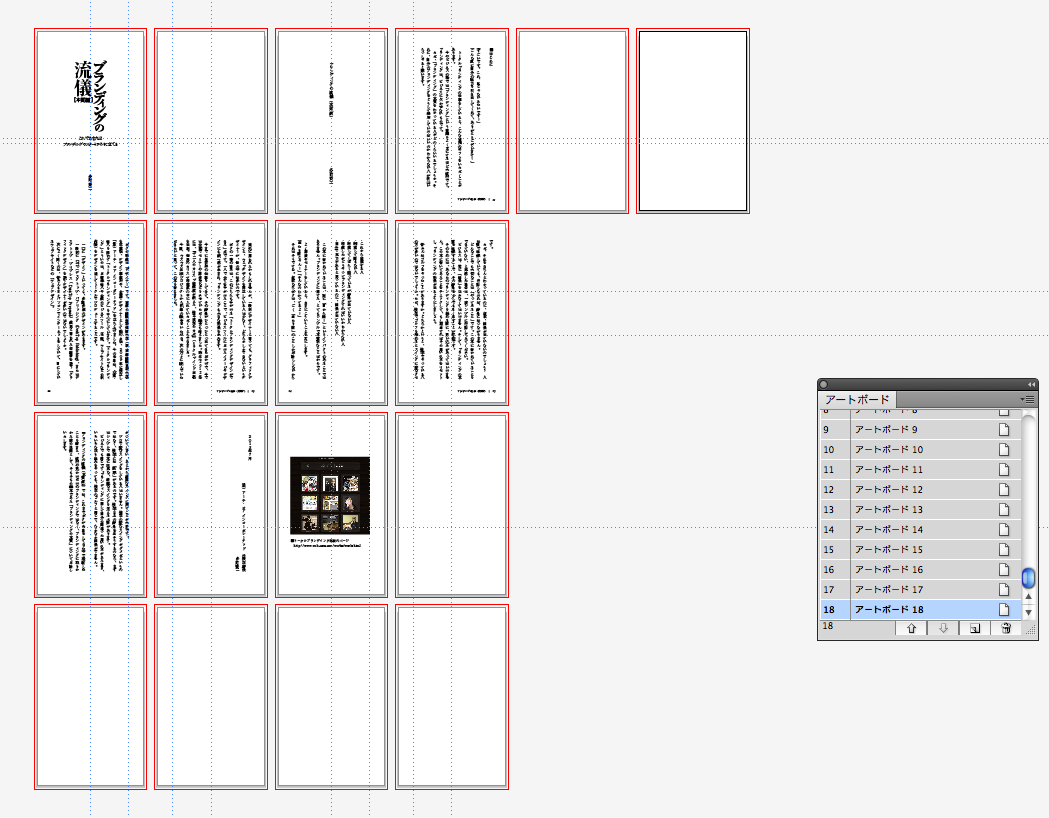
Task: Select the アートボード 17 row
Action: pos(921,590)
